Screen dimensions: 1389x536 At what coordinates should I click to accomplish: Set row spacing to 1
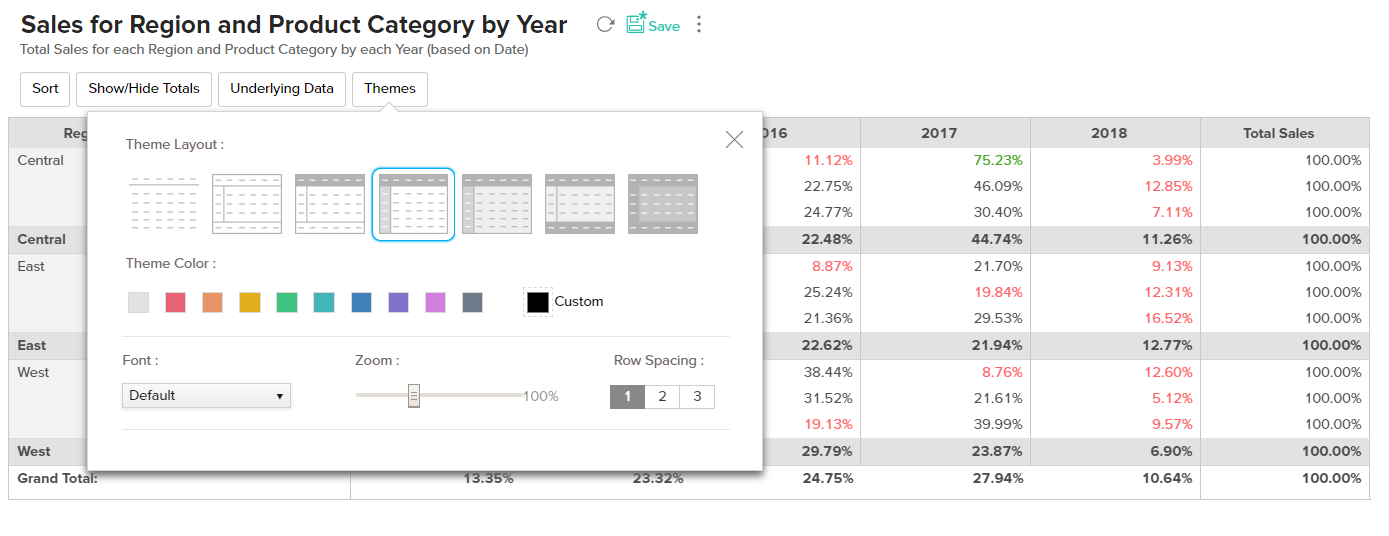click(627, 397)
